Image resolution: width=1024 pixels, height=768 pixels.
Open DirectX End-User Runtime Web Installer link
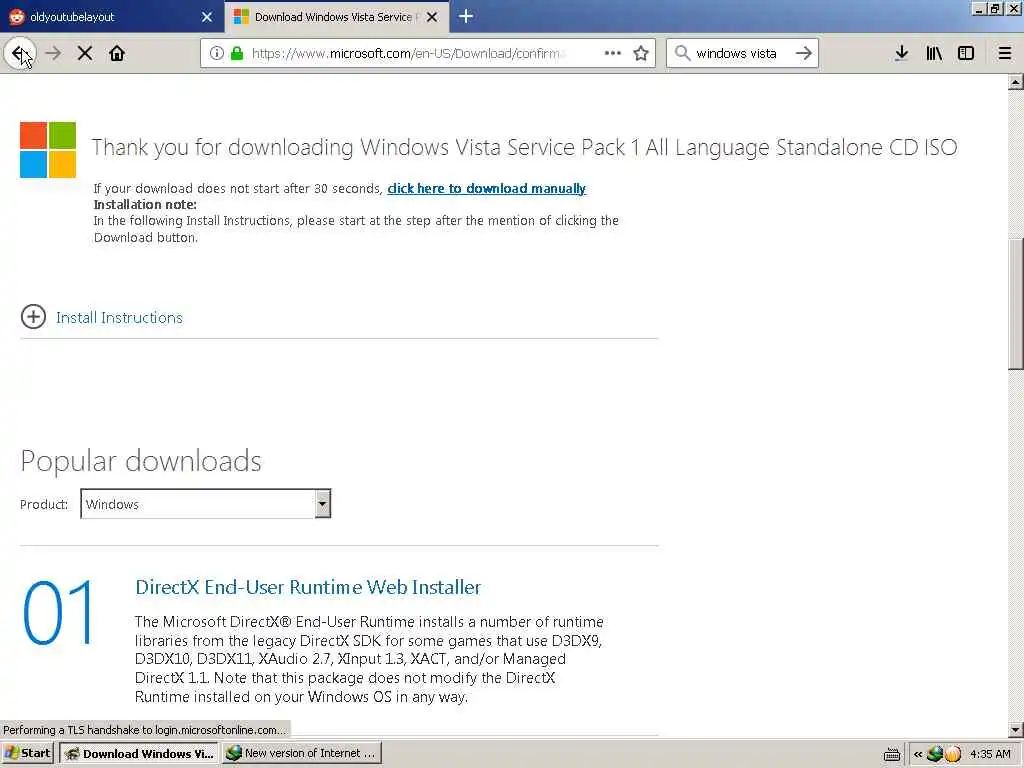[x=308, y=586]
